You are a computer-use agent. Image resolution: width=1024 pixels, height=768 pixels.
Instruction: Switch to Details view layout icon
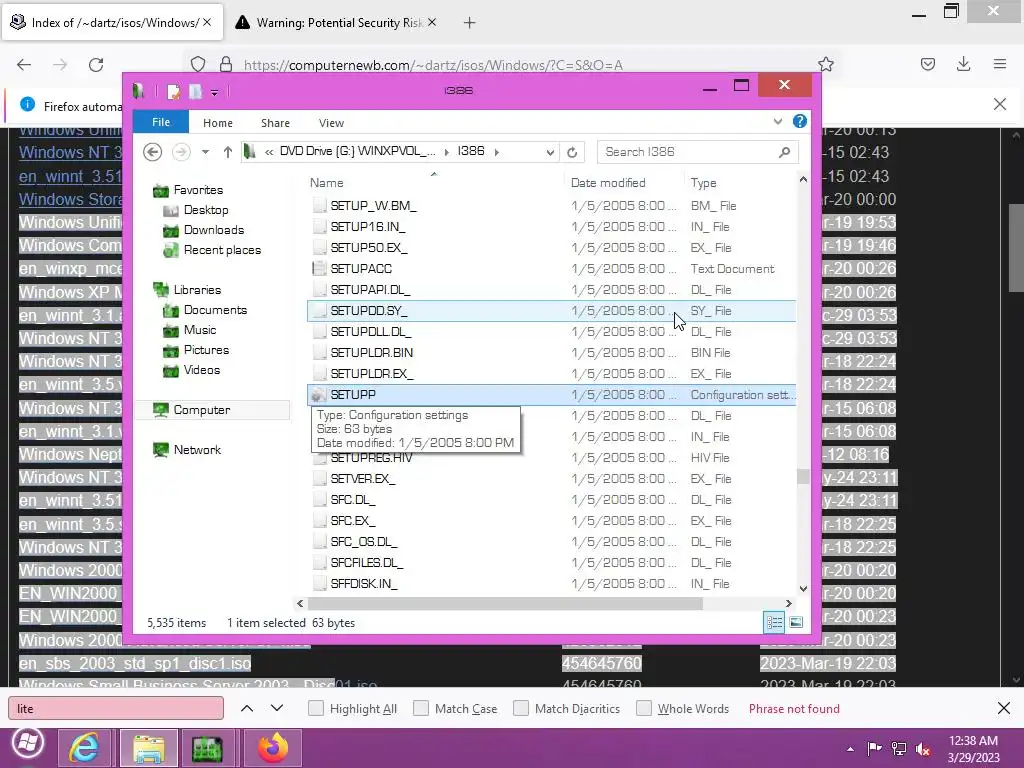774,622
